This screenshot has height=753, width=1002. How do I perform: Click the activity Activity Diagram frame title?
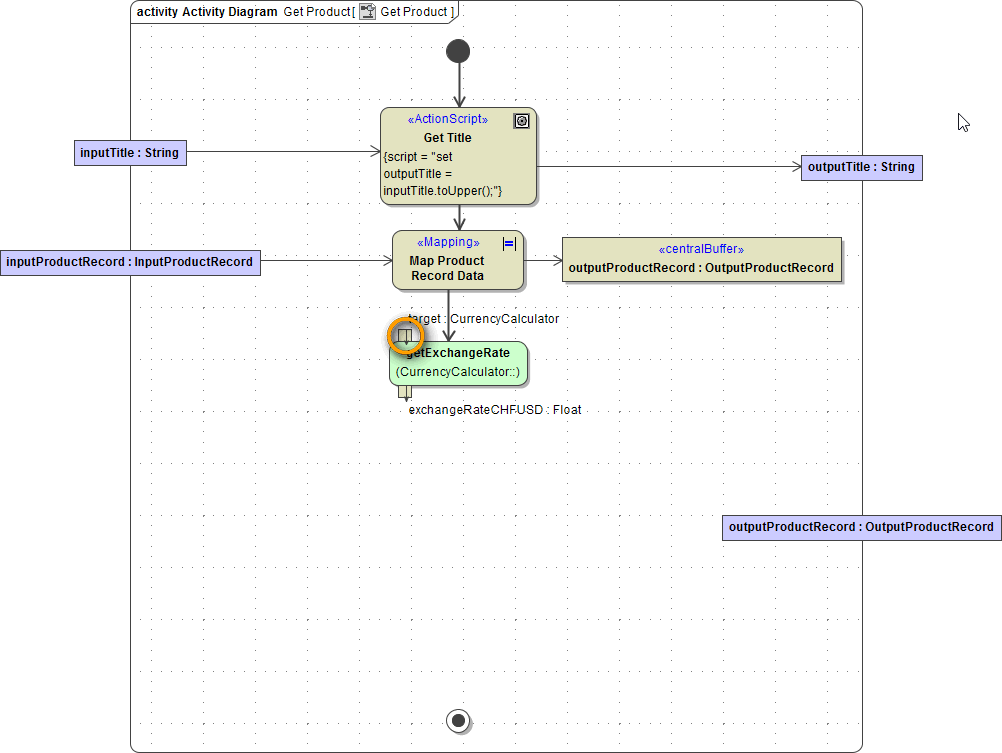pyautogui.click(x=207, y=12)
